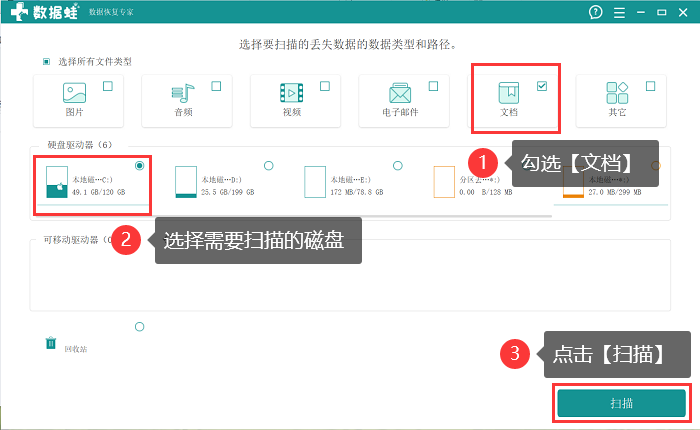This screenshot has height=430, width=700.
Task: Select the E: drive radio button
Action: click(x=398, y=166)
